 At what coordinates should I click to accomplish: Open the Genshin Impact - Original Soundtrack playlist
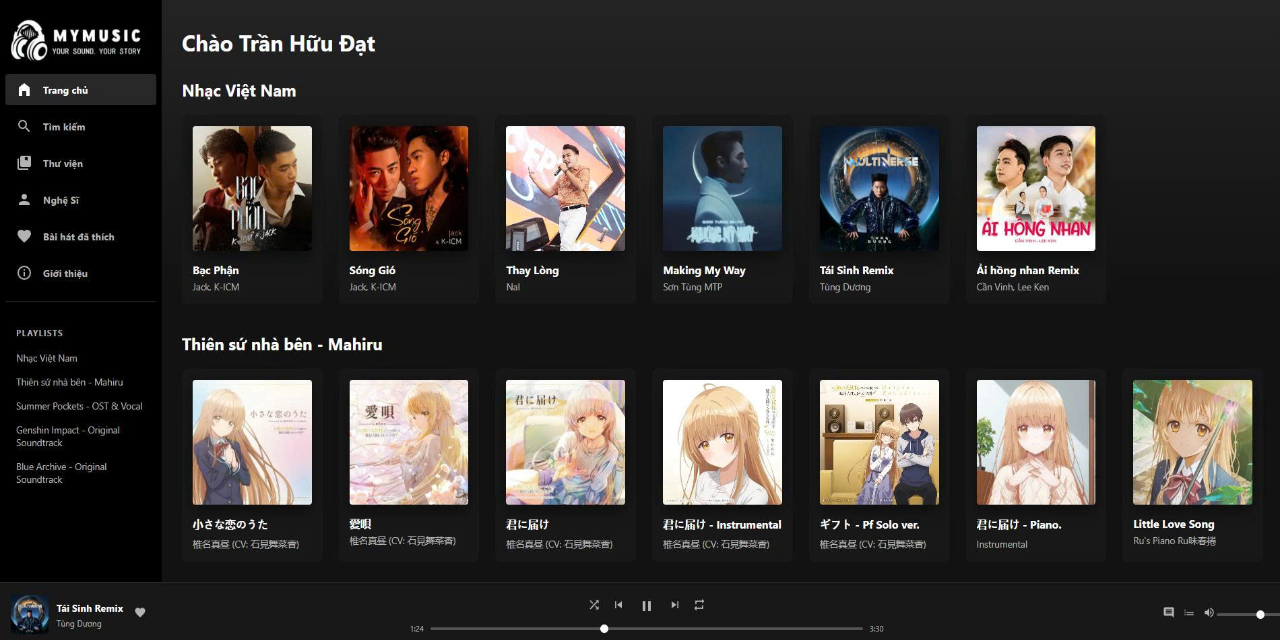click(66, 436)
